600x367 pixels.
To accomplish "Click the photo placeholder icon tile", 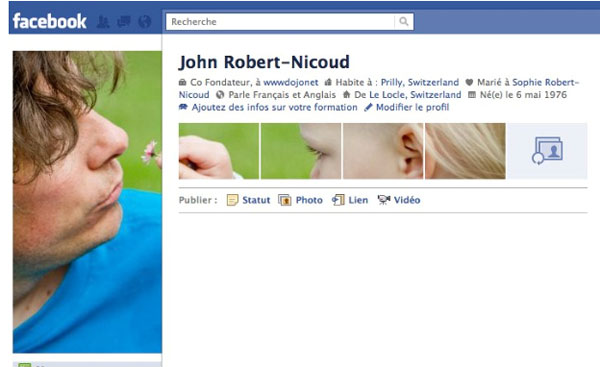I will point(548,151).
